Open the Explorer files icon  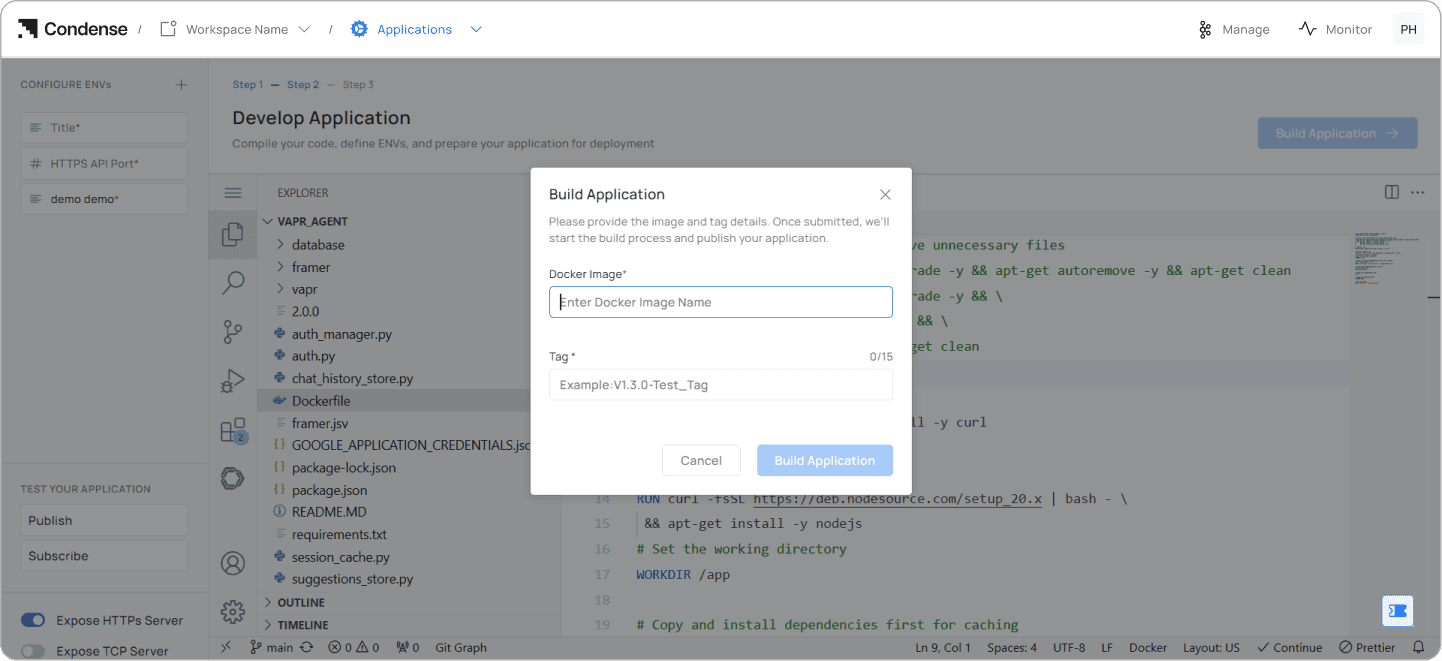pyautogui.click(x=233, y=234)
